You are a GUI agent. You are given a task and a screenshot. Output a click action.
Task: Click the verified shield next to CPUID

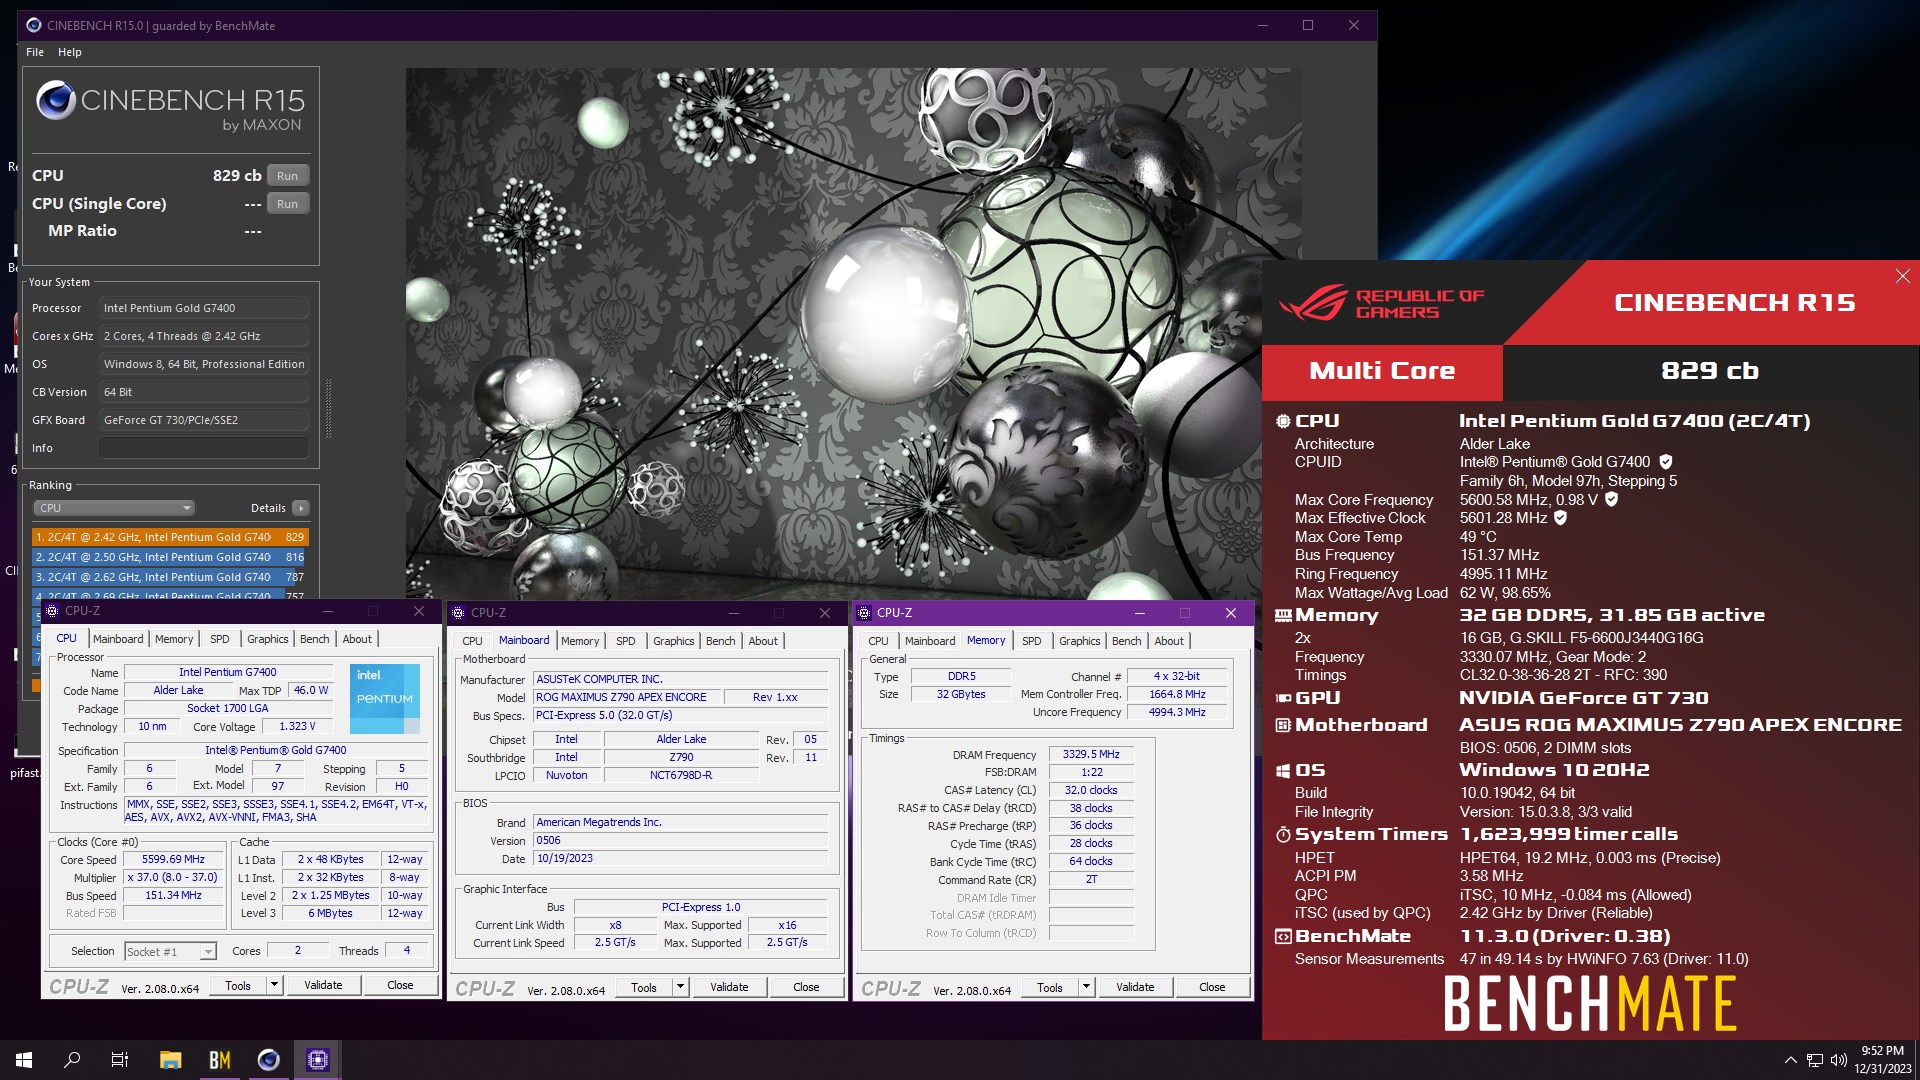[x=1665, y=462]
